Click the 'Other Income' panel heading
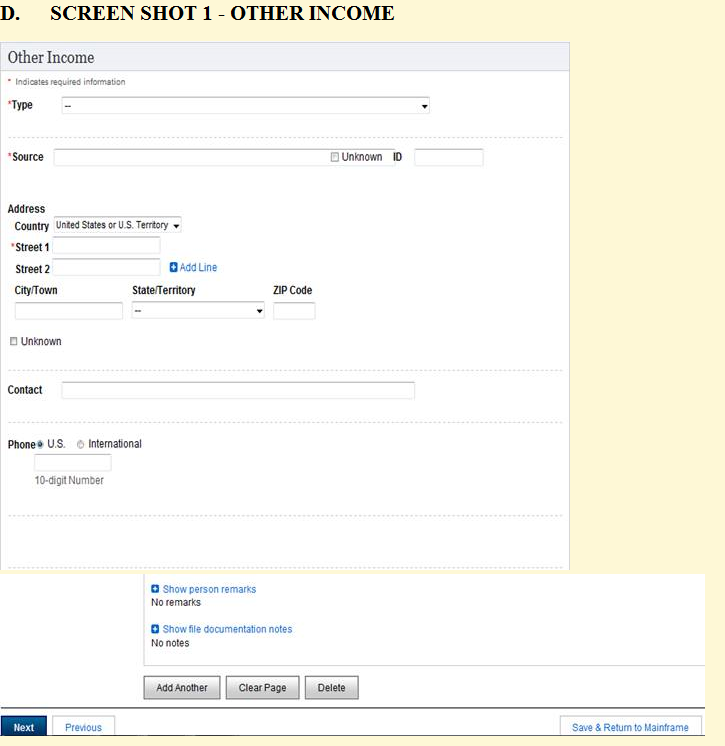 click(51, 57)
